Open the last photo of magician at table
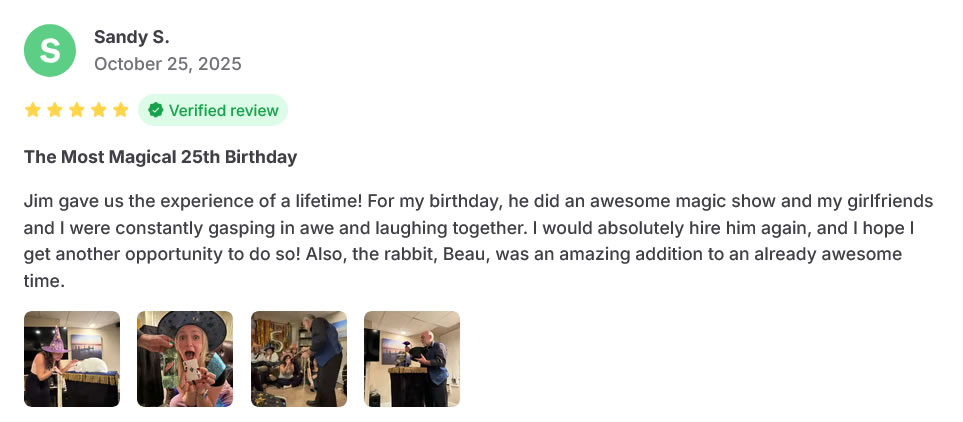Screen dimensions: 963x422 point(412,359)
